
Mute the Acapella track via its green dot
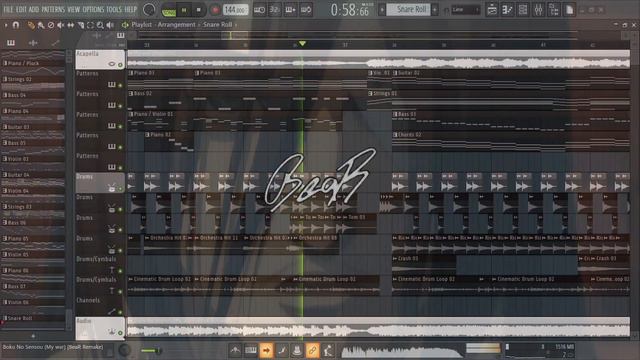click(120, 64)
